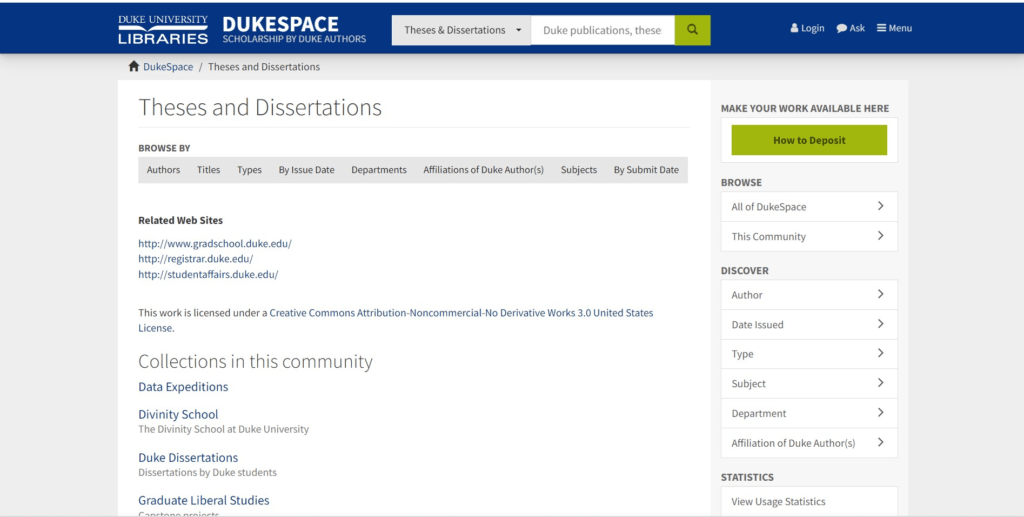Screen dimensions: 1024x517
Task: Browse by Departments
Action: pyautogui.click(x=379, y=170)
